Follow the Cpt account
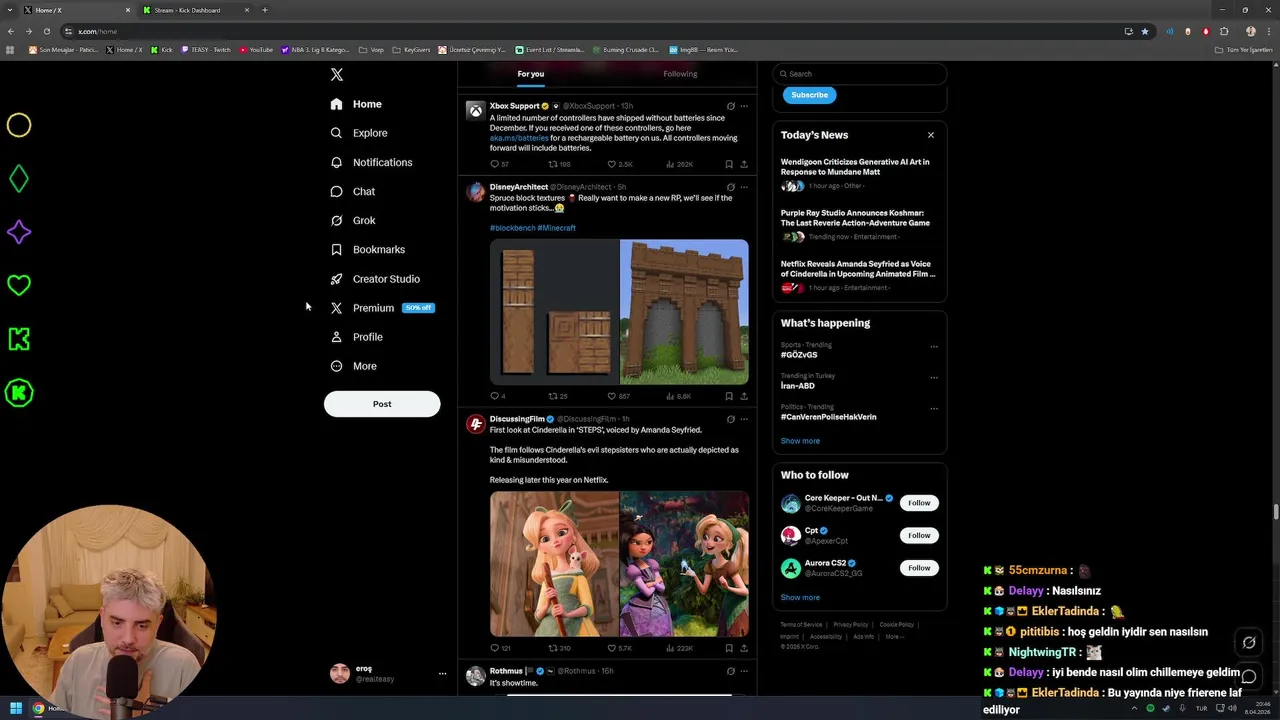Screen dimensions: 1280x720 [x=919, y=535]
